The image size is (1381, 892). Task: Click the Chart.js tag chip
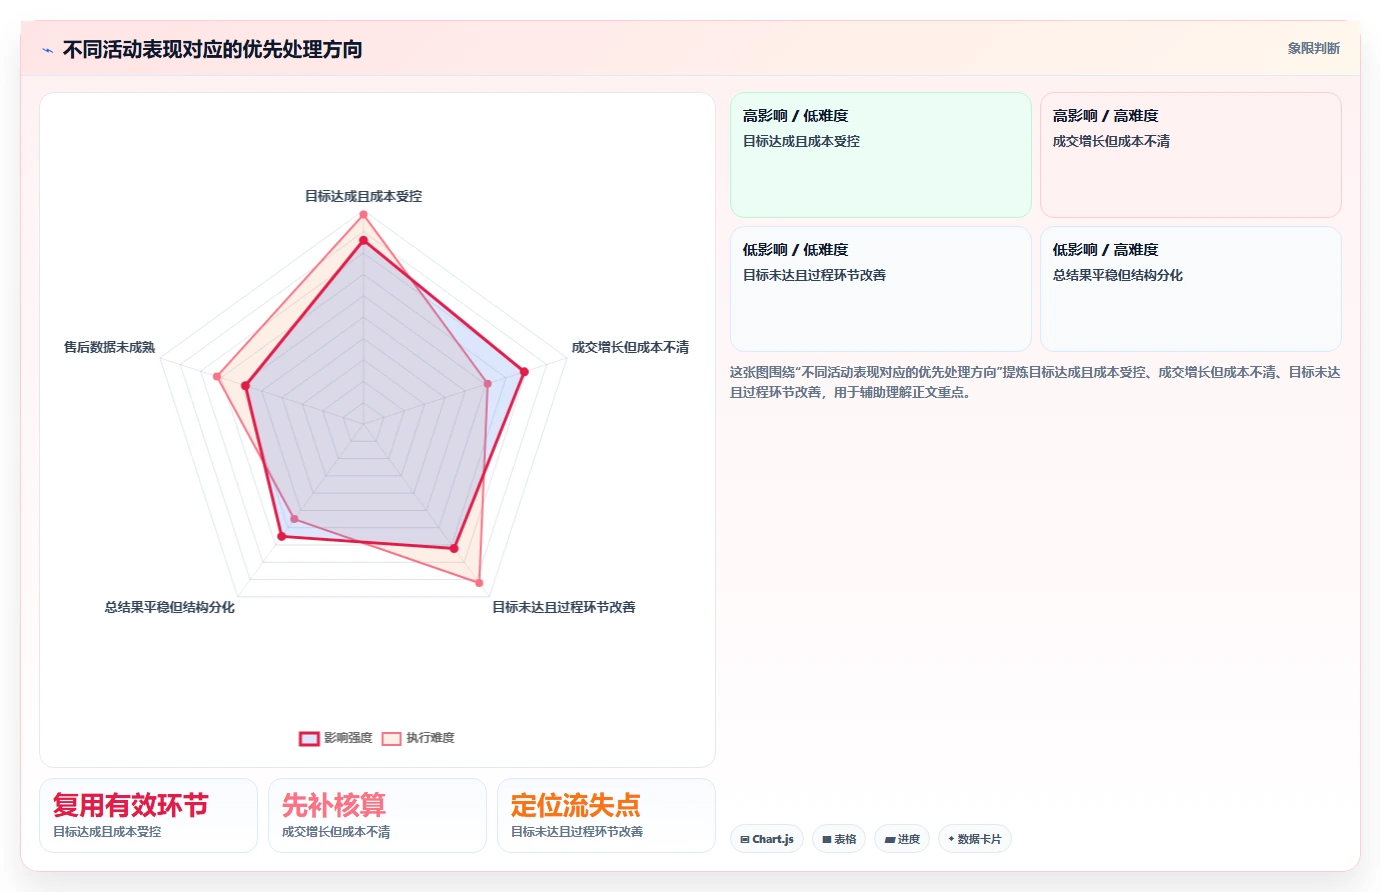[767, 839]
